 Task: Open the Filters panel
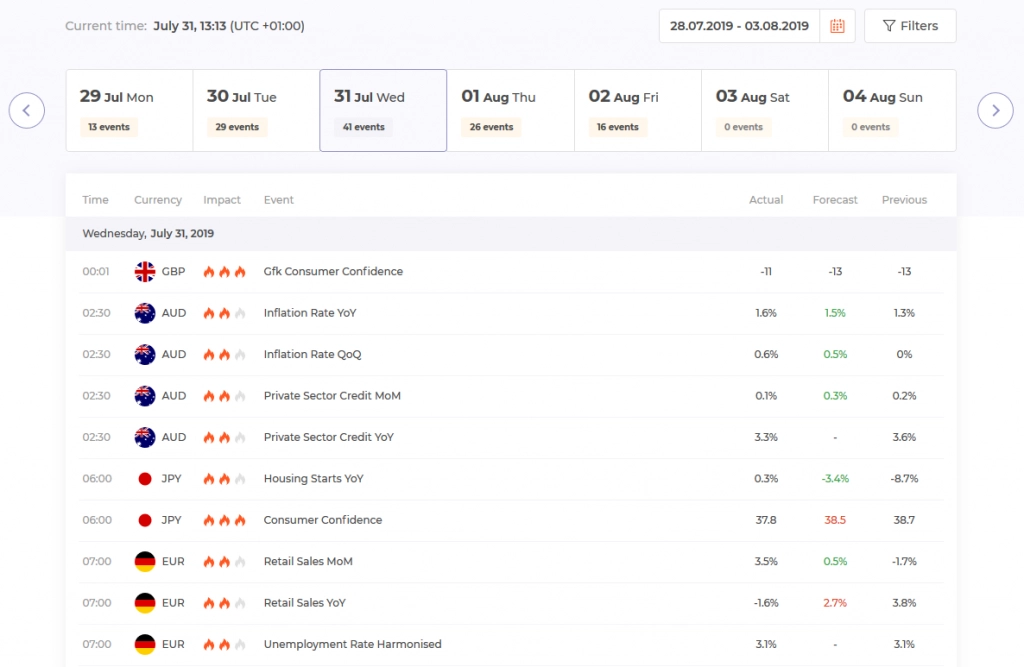point(910,25)
